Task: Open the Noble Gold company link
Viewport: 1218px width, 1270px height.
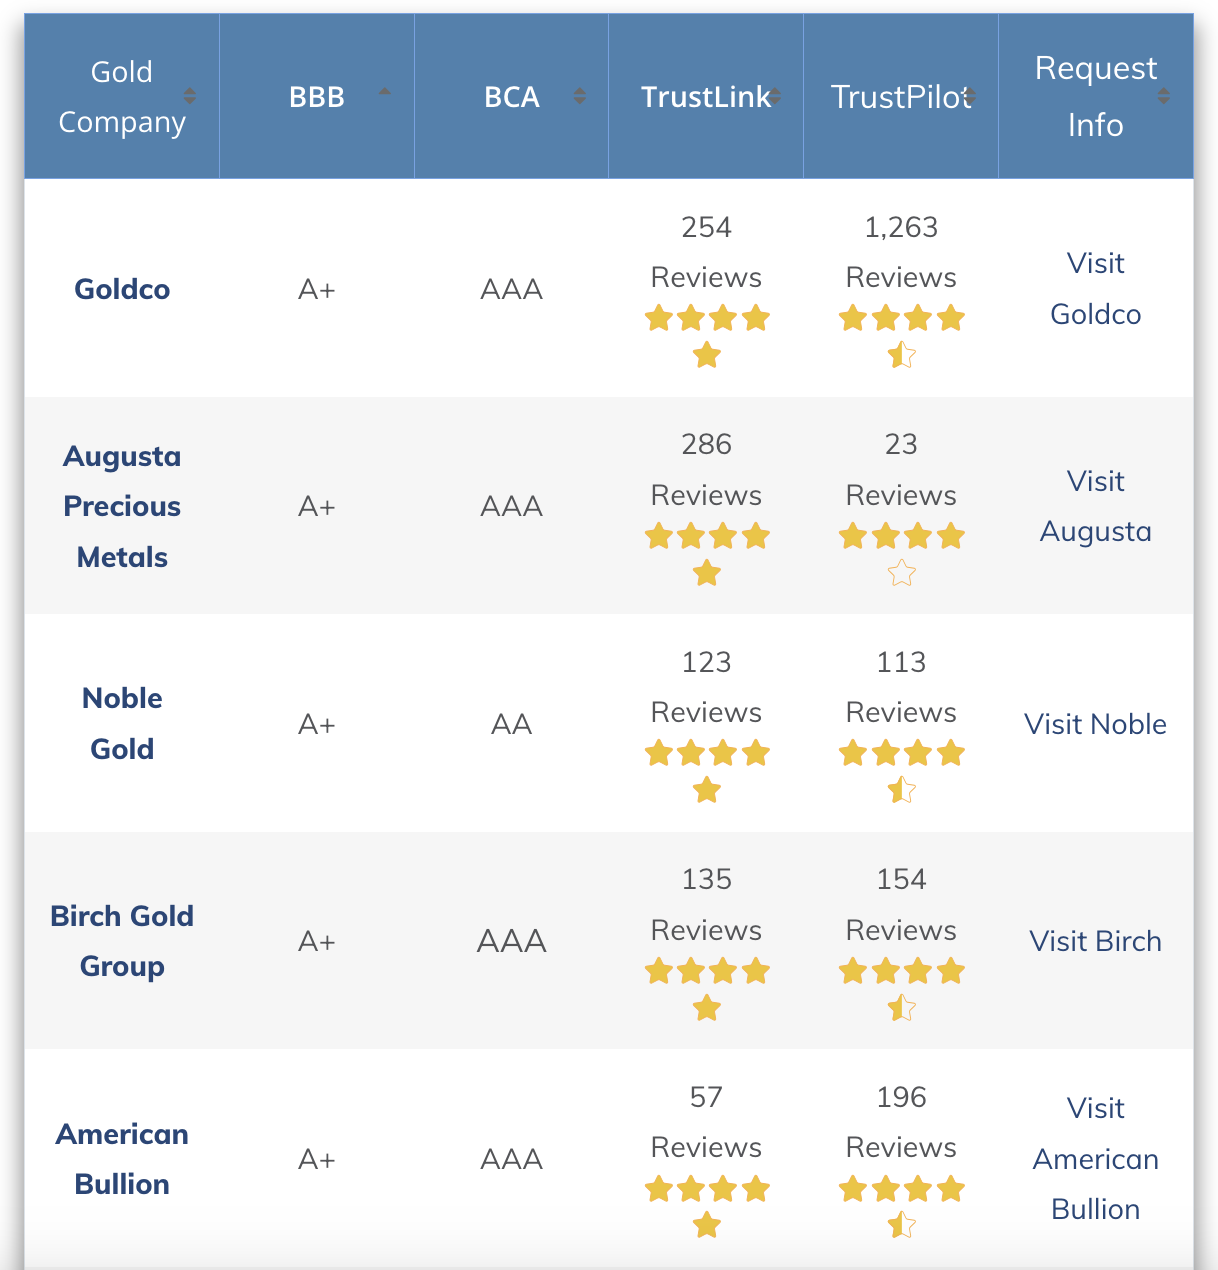Action: coord(122,723)
